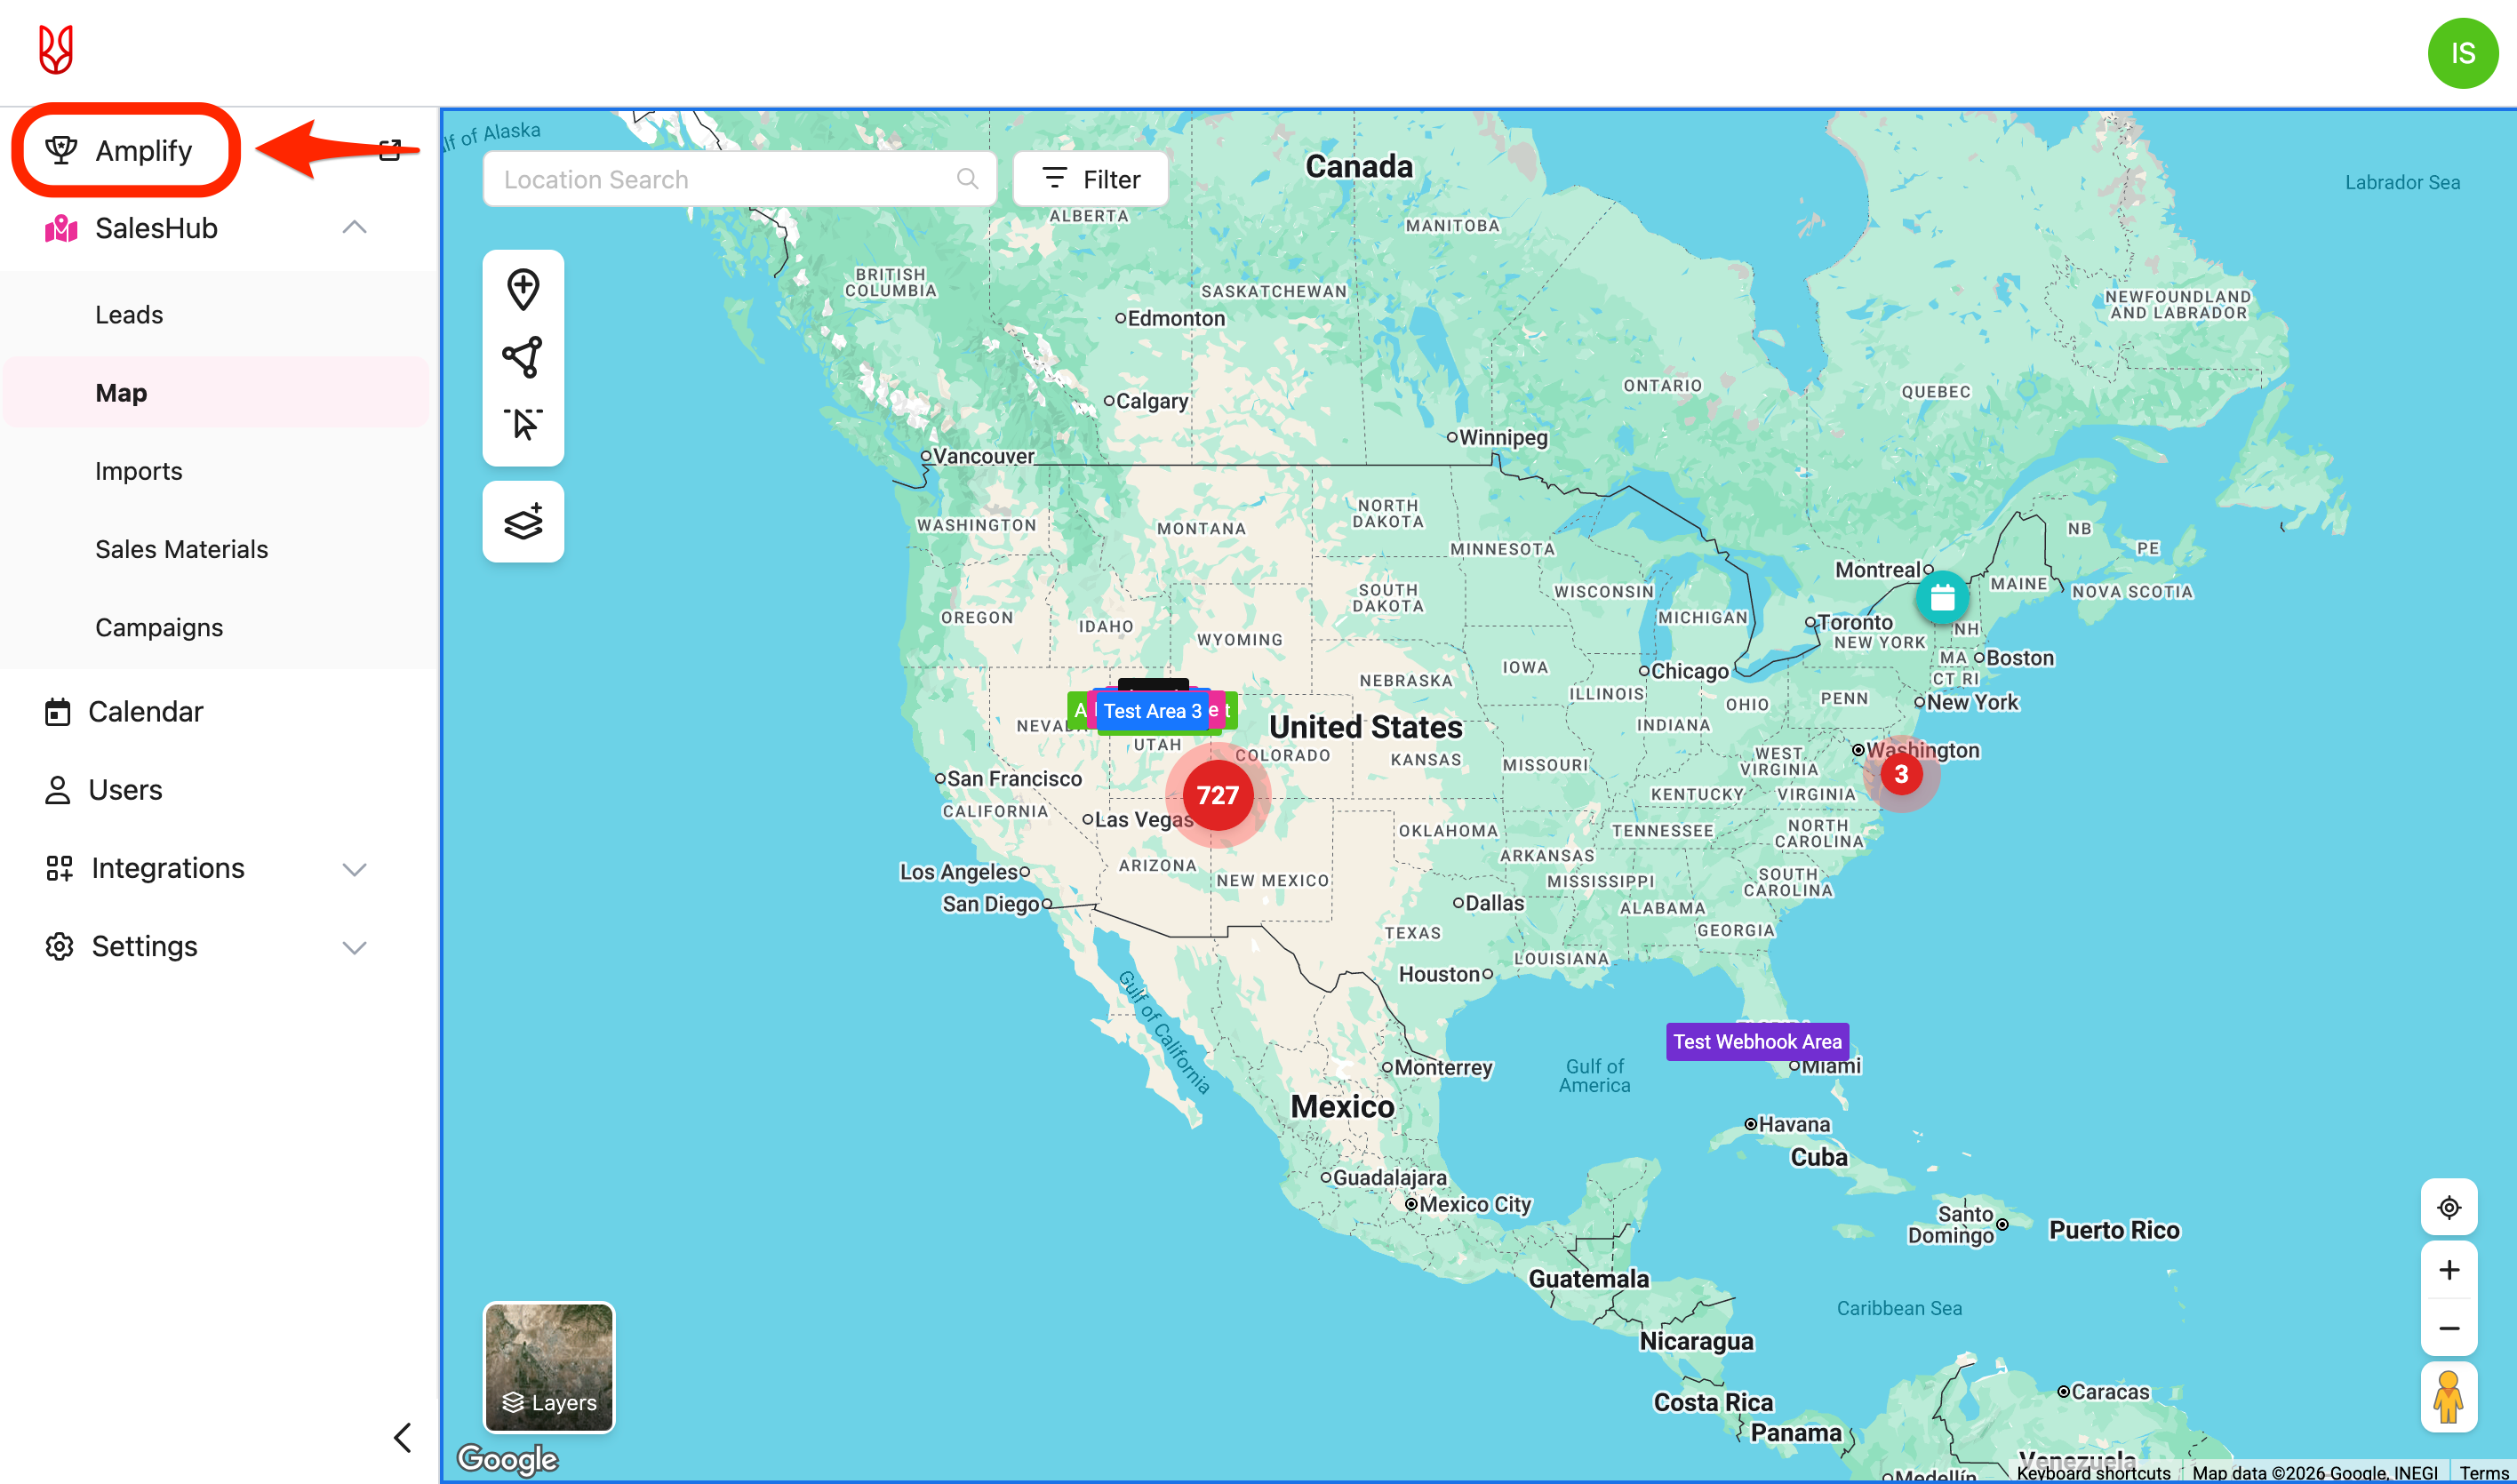Click the teal calendar map marker
This screenshot has height=1484, width=2517.
[1942, 597]
